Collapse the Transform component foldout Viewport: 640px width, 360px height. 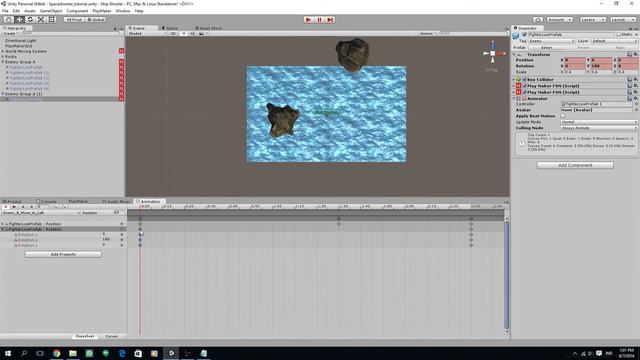coord(514,54)
